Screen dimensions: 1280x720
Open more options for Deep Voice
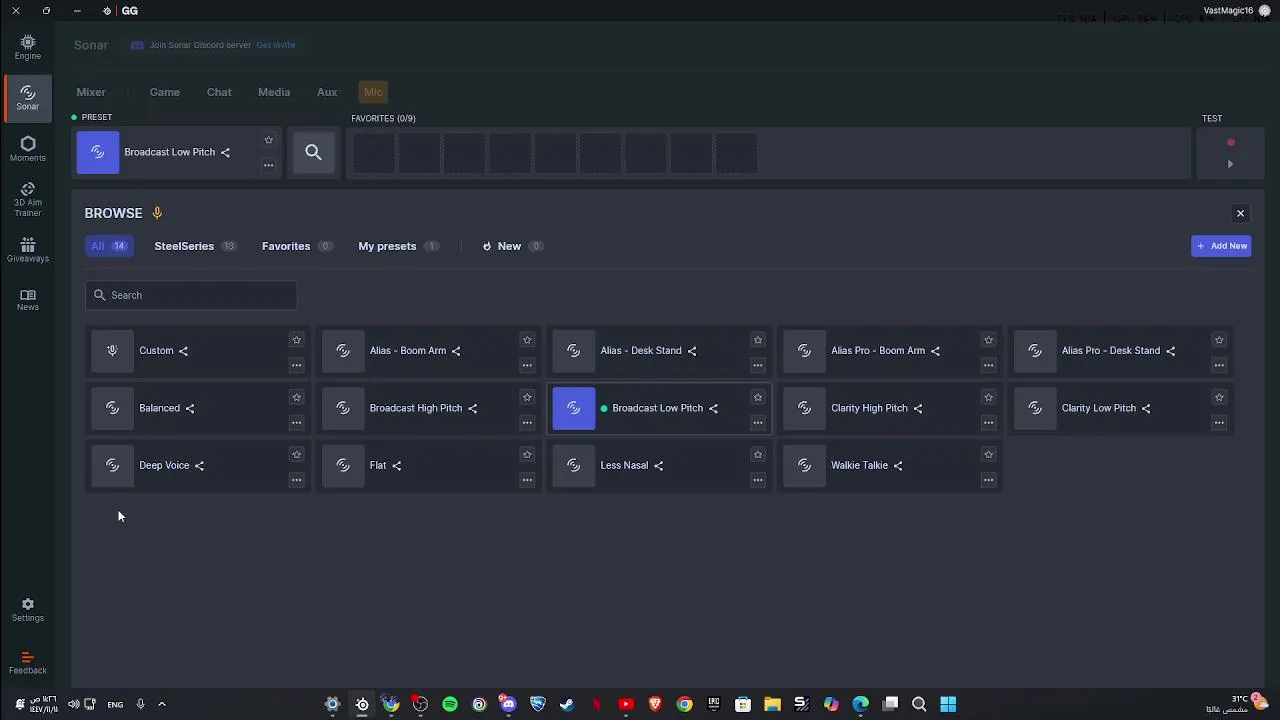click(296, 480)
